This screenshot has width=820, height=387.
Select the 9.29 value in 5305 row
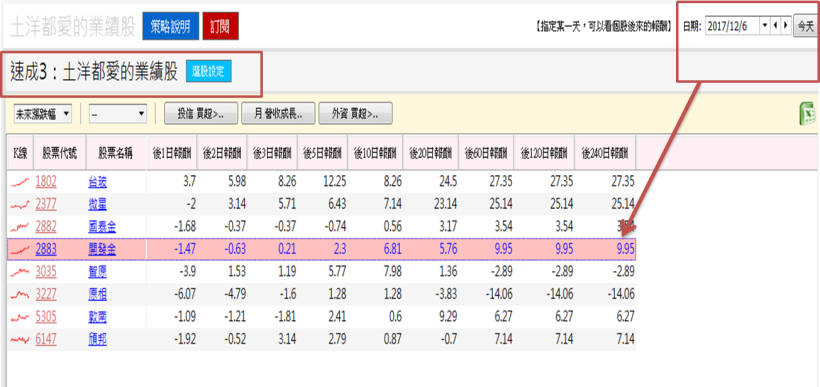447,317
